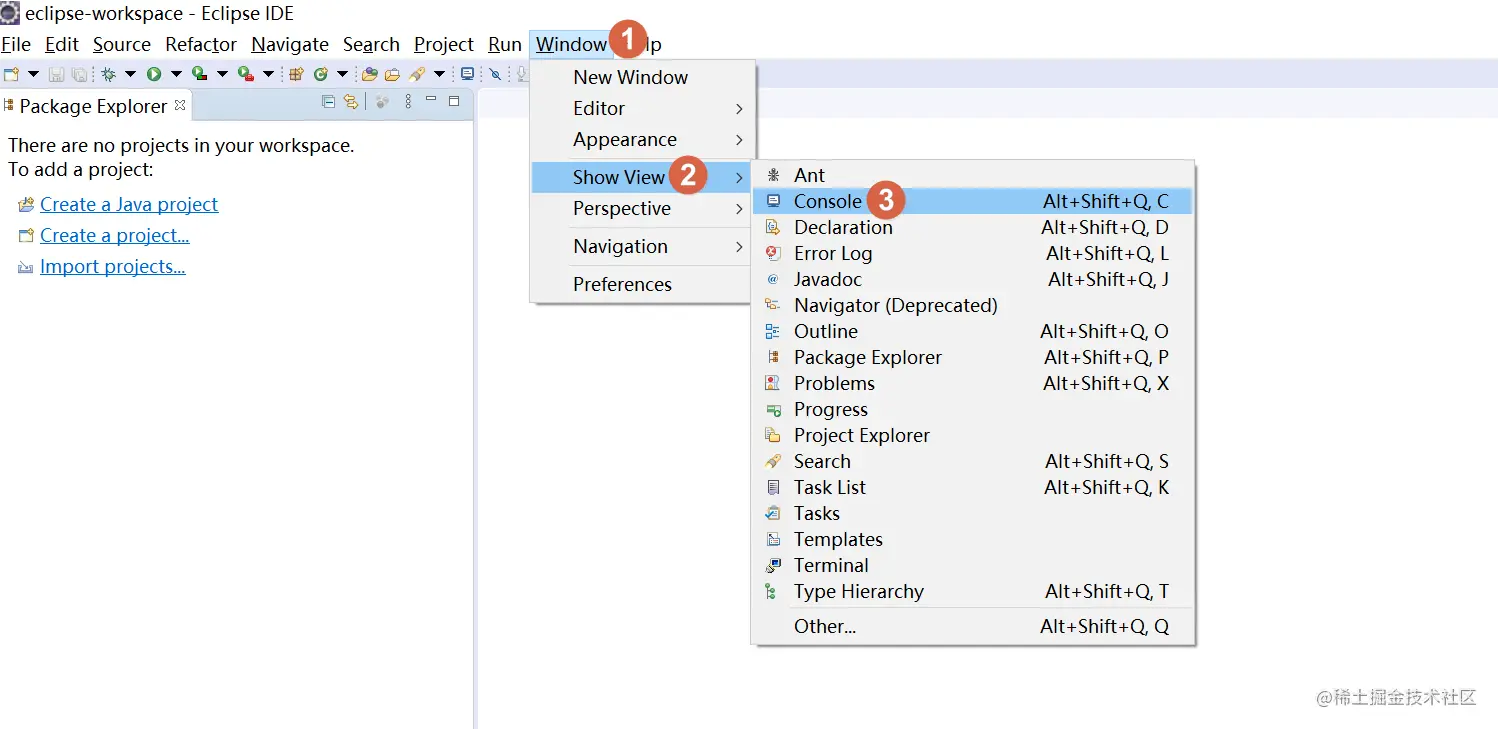Click the Window menu
1498x729 pixels.
coord(571,44)
